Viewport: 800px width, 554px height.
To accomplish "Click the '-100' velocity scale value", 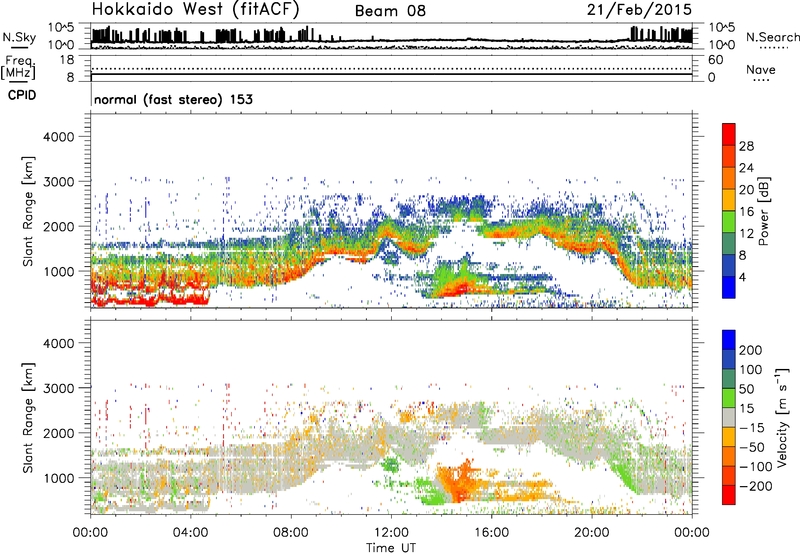I will 755,466.
